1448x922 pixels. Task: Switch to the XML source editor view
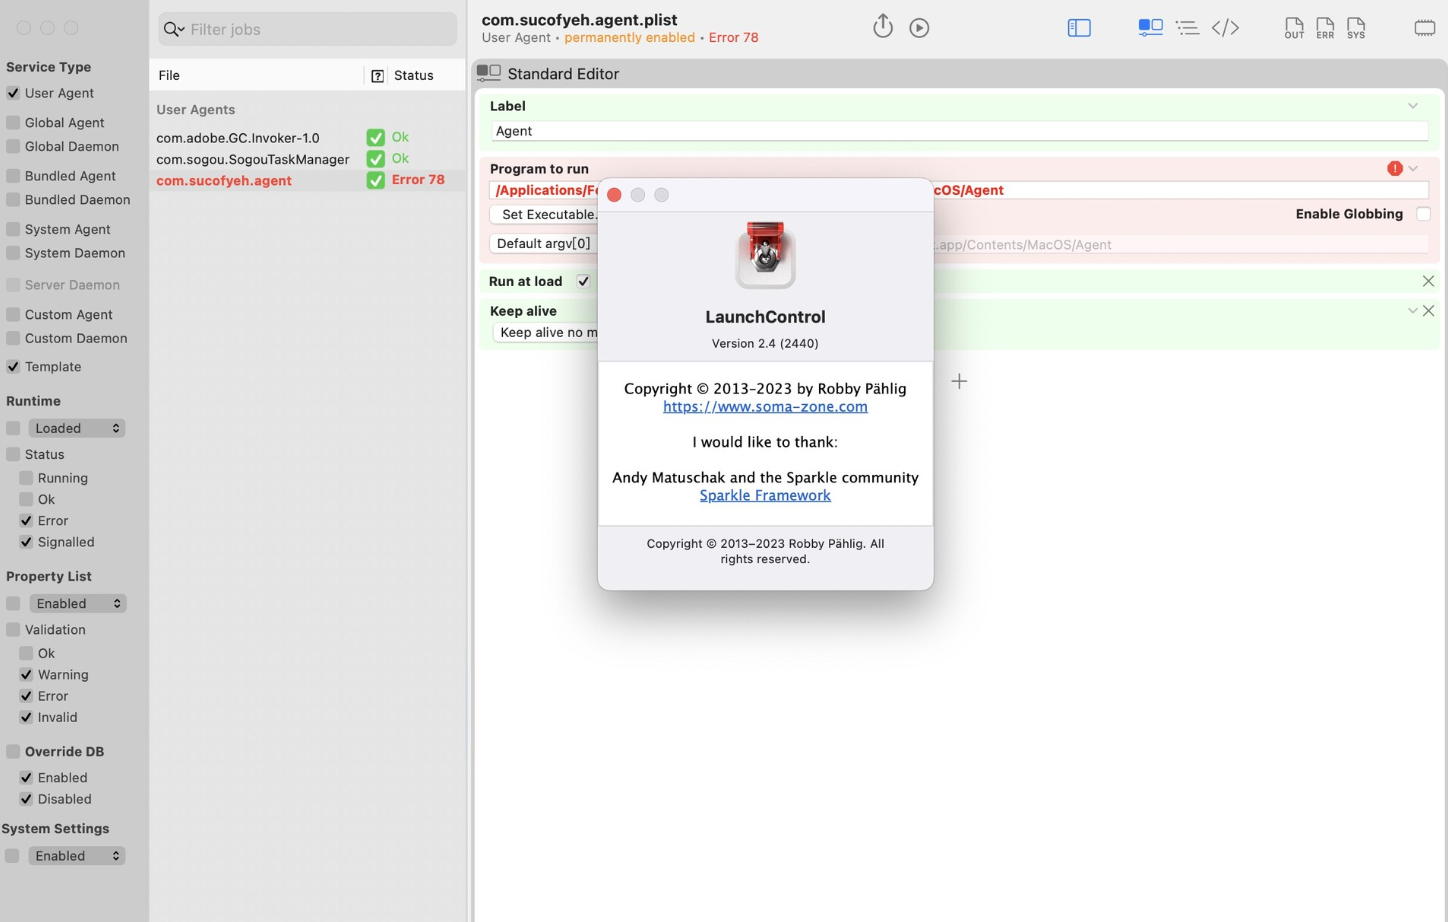pyautogui.click(x=1226, y=27)
